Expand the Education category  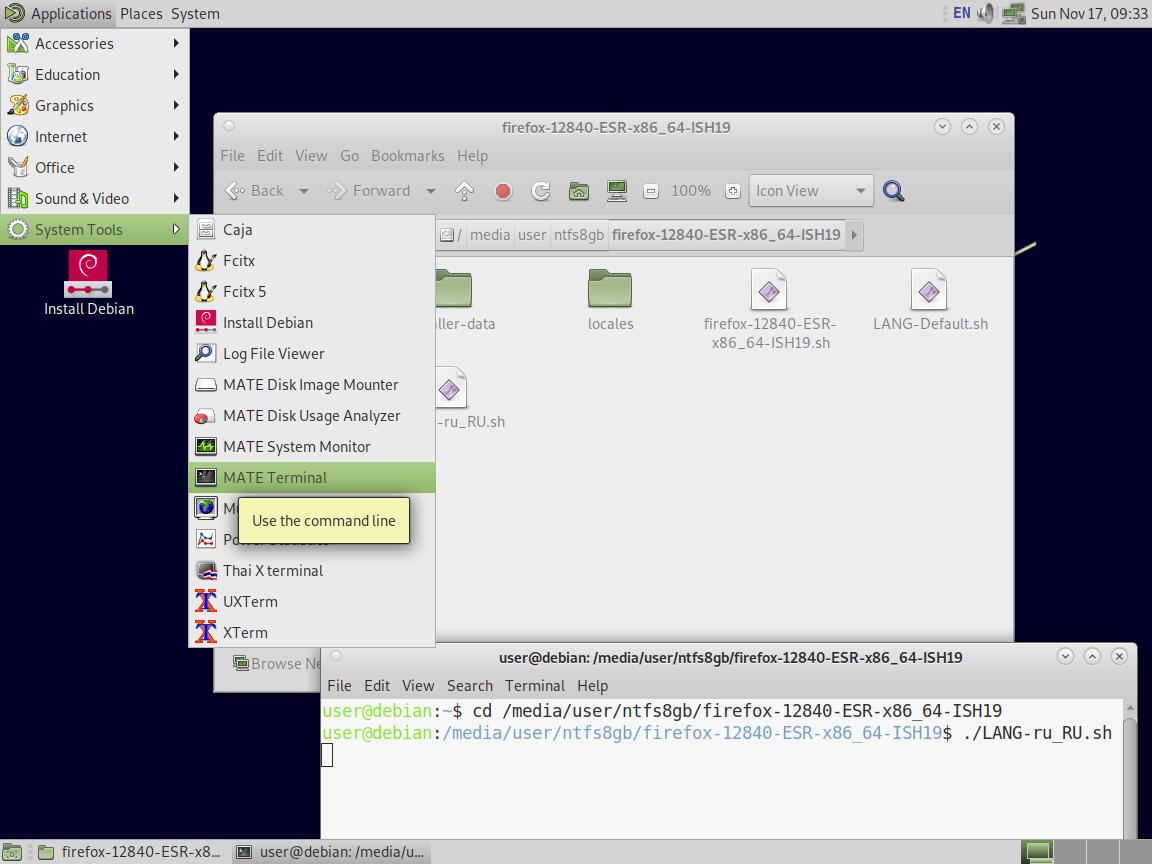[x=94, y=75]
